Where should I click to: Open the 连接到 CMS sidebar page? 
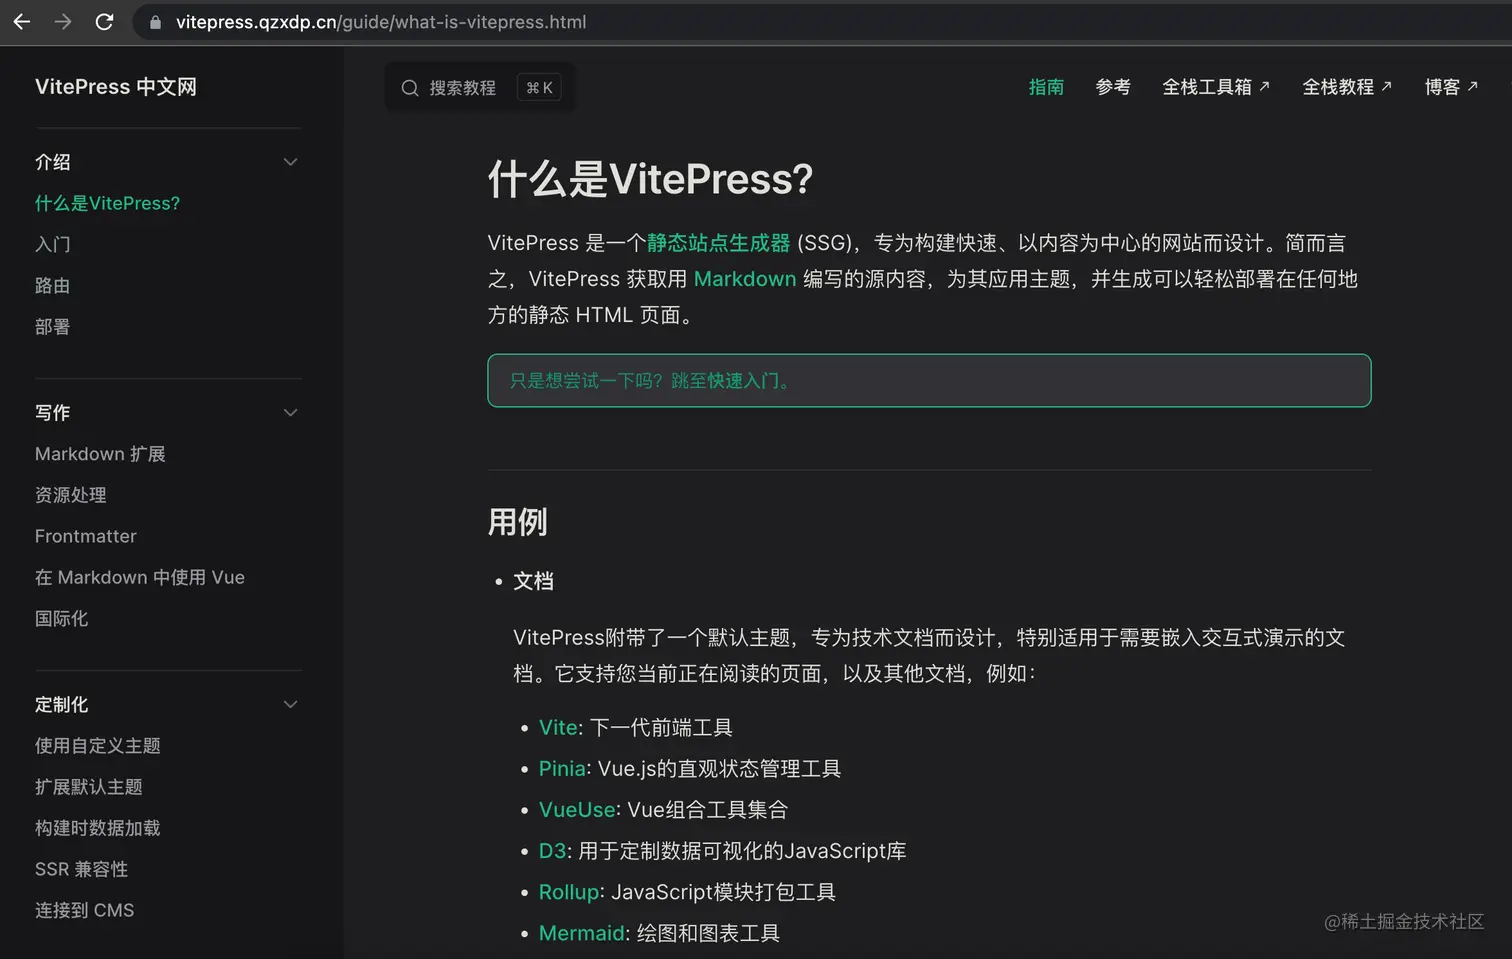pyautogui.click(x=85, y=910)
